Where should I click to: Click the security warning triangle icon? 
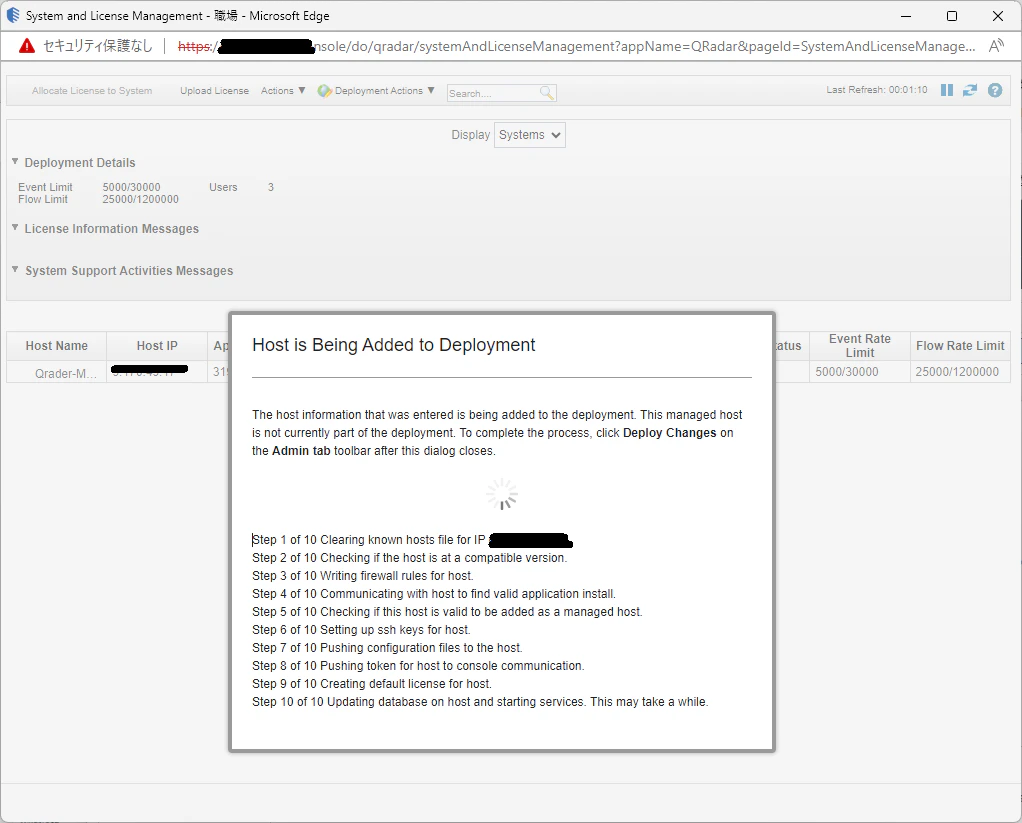27,46
